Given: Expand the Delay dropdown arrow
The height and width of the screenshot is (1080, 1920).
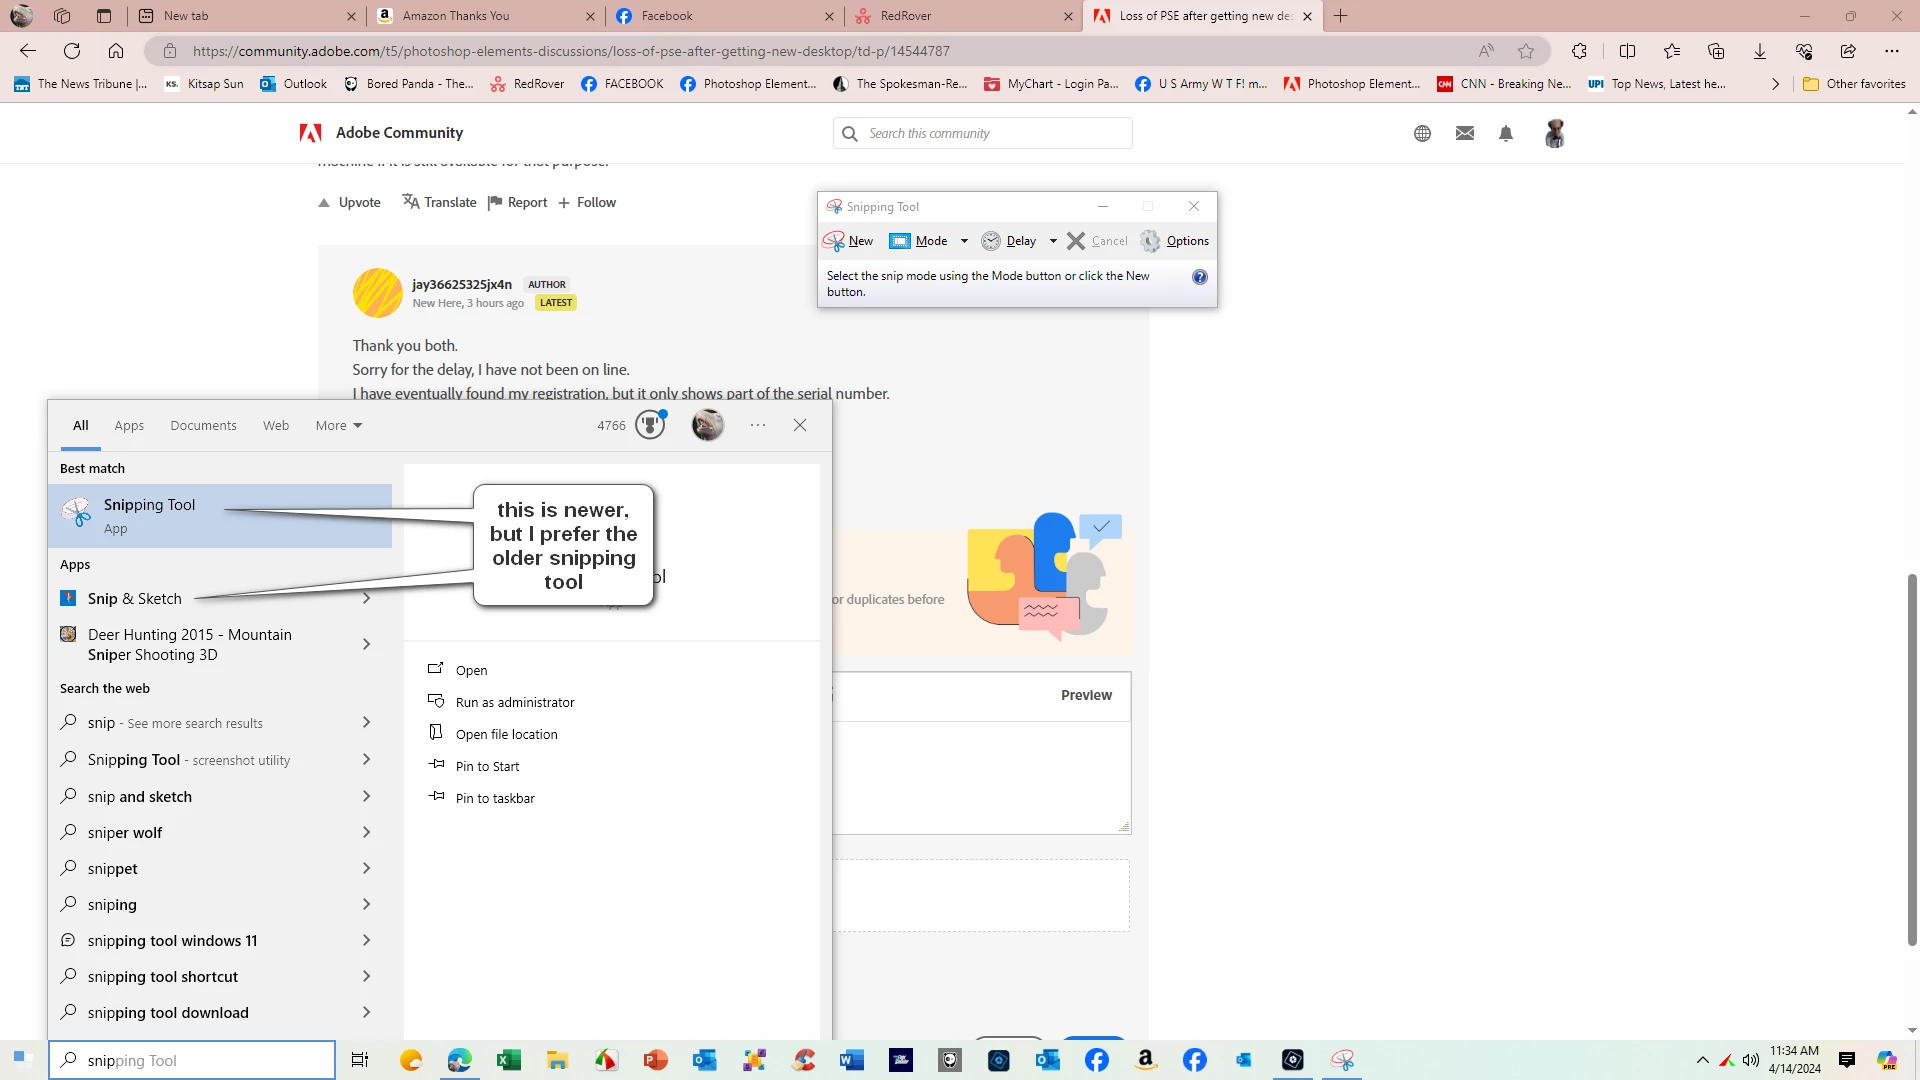Looking at the screenshot, I should (1053, 241).
